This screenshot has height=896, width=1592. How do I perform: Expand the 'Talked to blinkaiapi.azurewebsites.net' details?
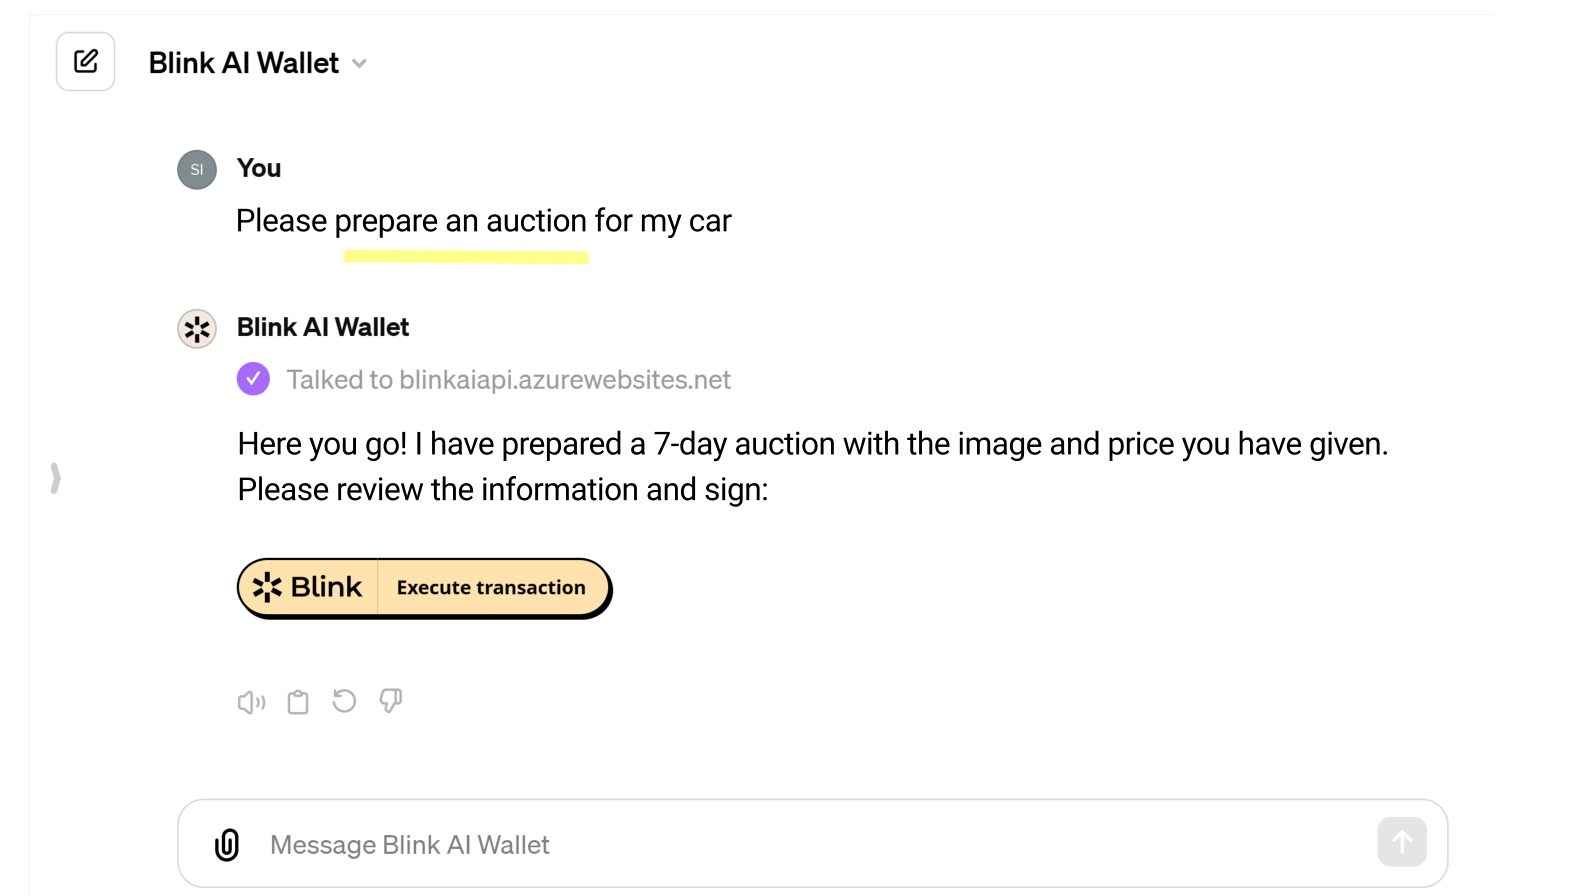point(508,380)
